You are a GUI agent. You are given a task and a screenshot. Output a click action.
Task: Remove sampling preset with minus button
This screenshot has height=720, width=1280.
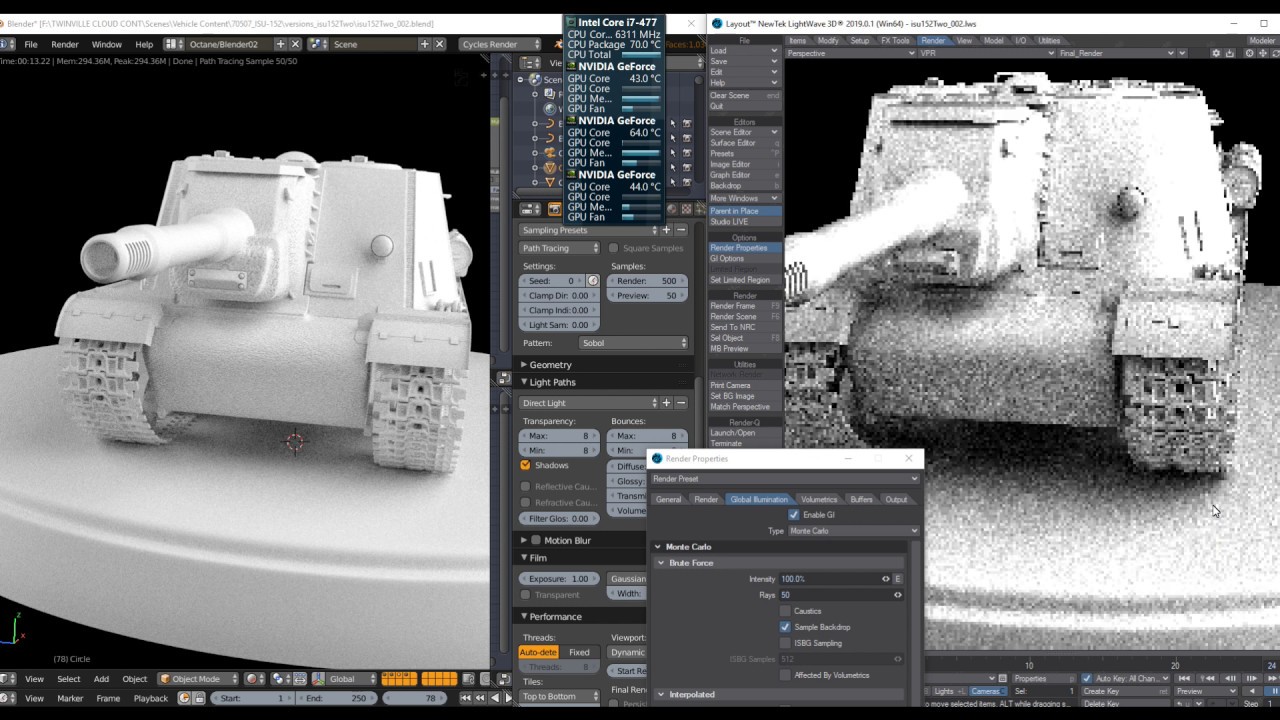[x=681, y=230]
